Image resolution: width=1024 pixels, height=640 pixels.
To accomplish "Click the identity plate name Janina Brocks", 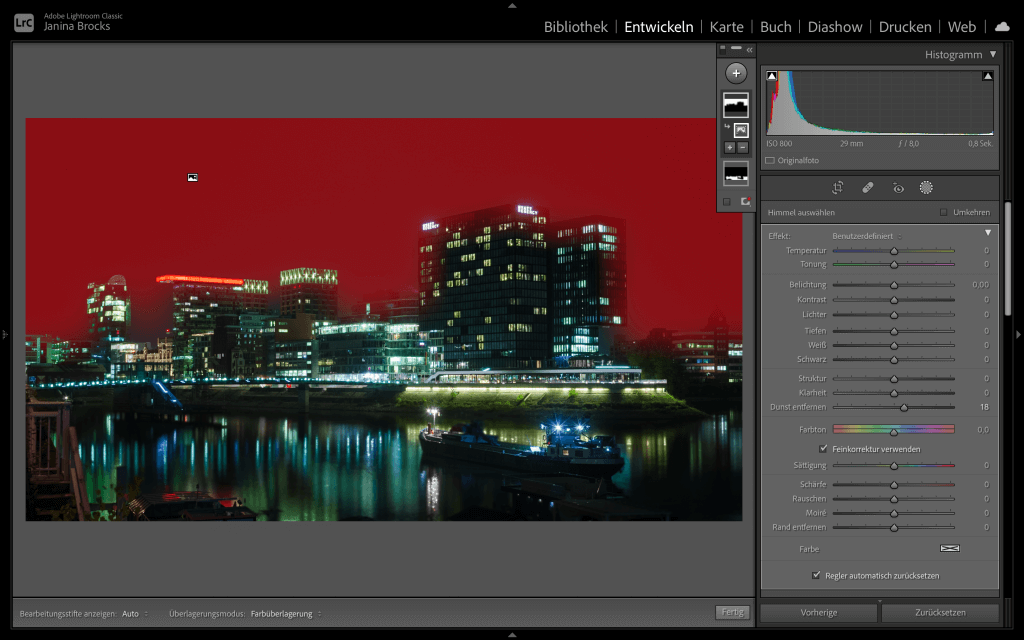I will click(x=77, y=27).
